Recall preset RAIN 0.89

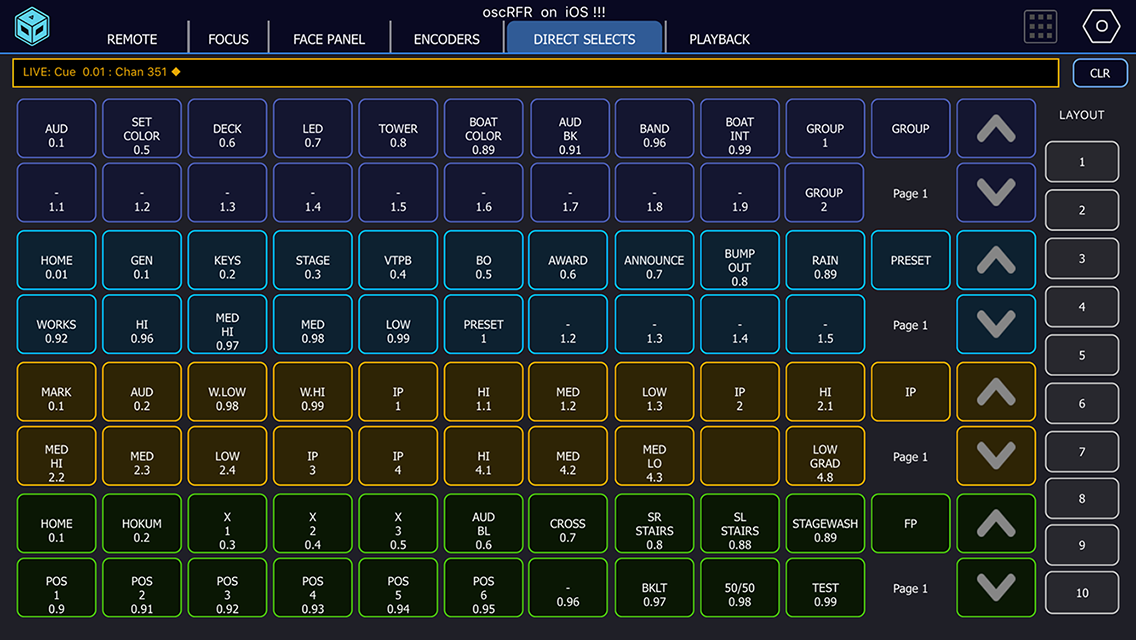[824, 260]
